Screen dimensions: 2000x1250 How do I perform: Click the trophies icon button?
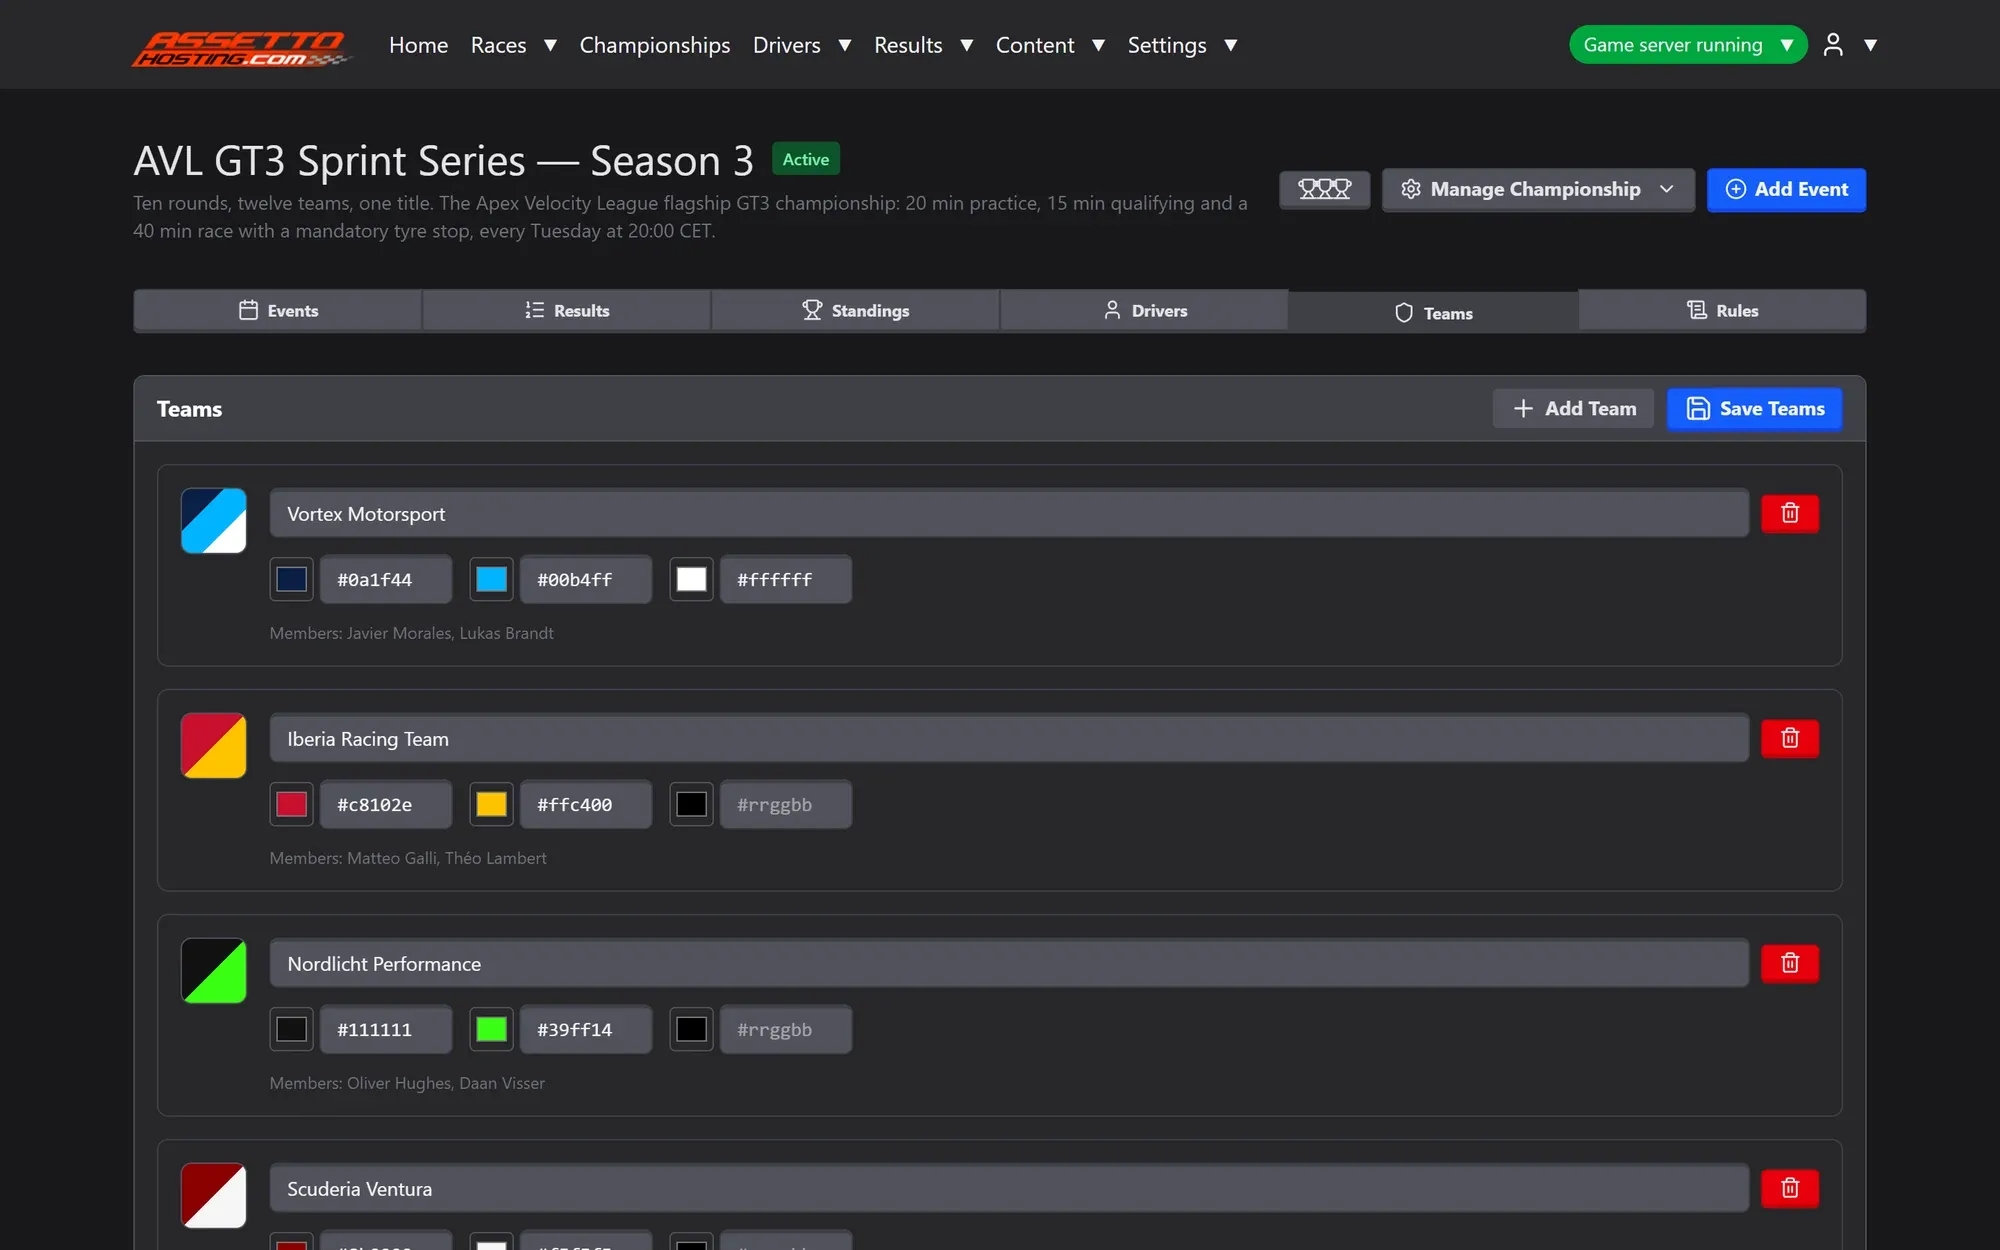1324,189
